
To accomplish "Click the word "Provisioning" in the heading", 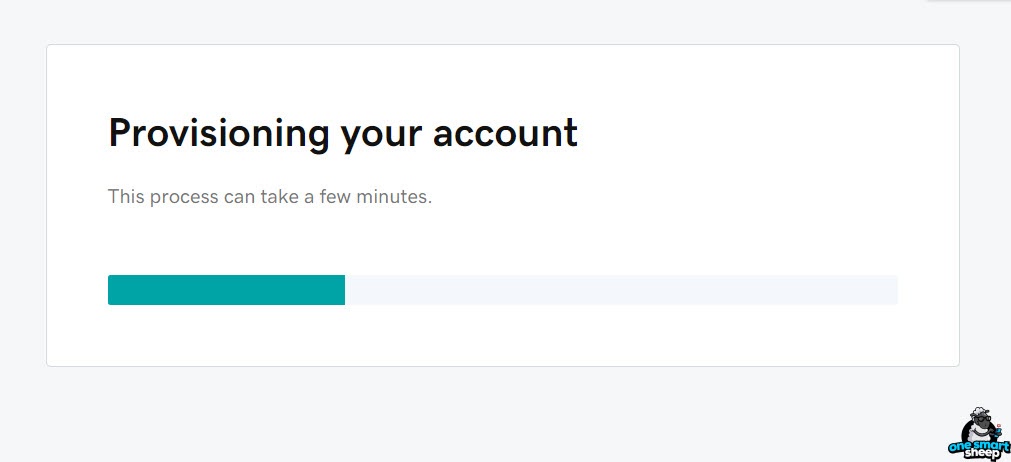I will (x=219, y=133).
